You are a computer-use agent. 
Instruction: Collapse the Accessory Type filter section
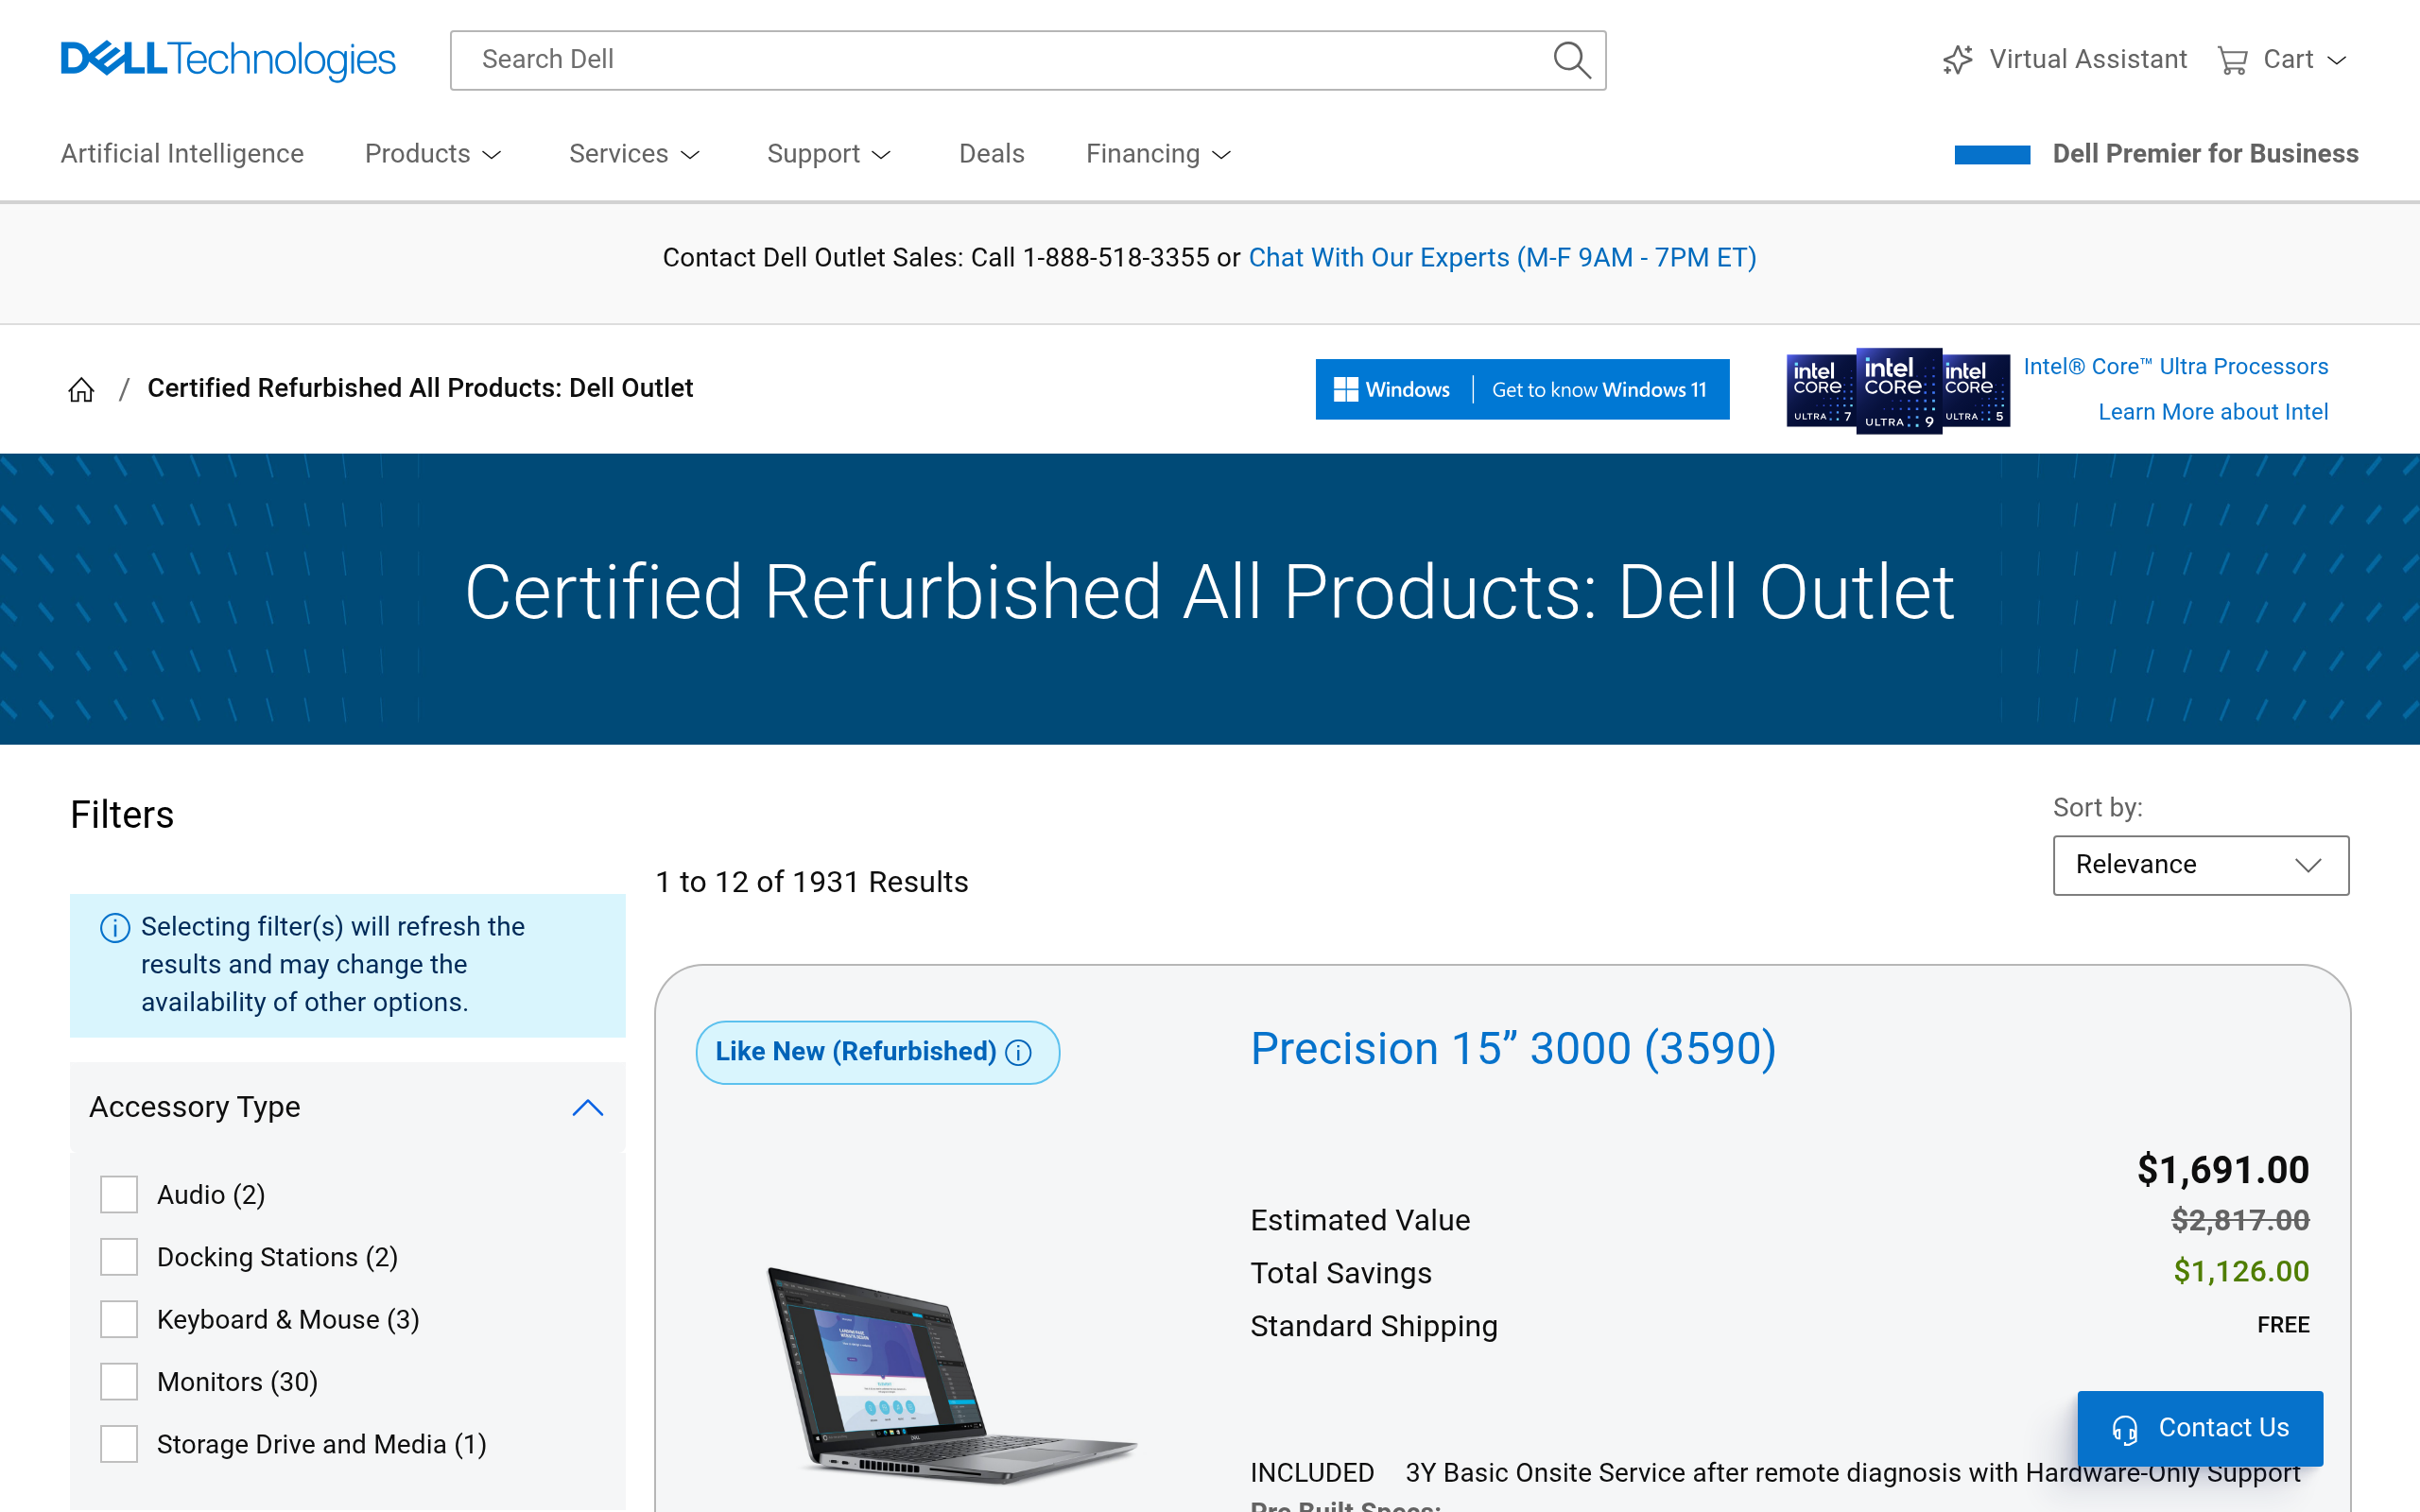587,1107
